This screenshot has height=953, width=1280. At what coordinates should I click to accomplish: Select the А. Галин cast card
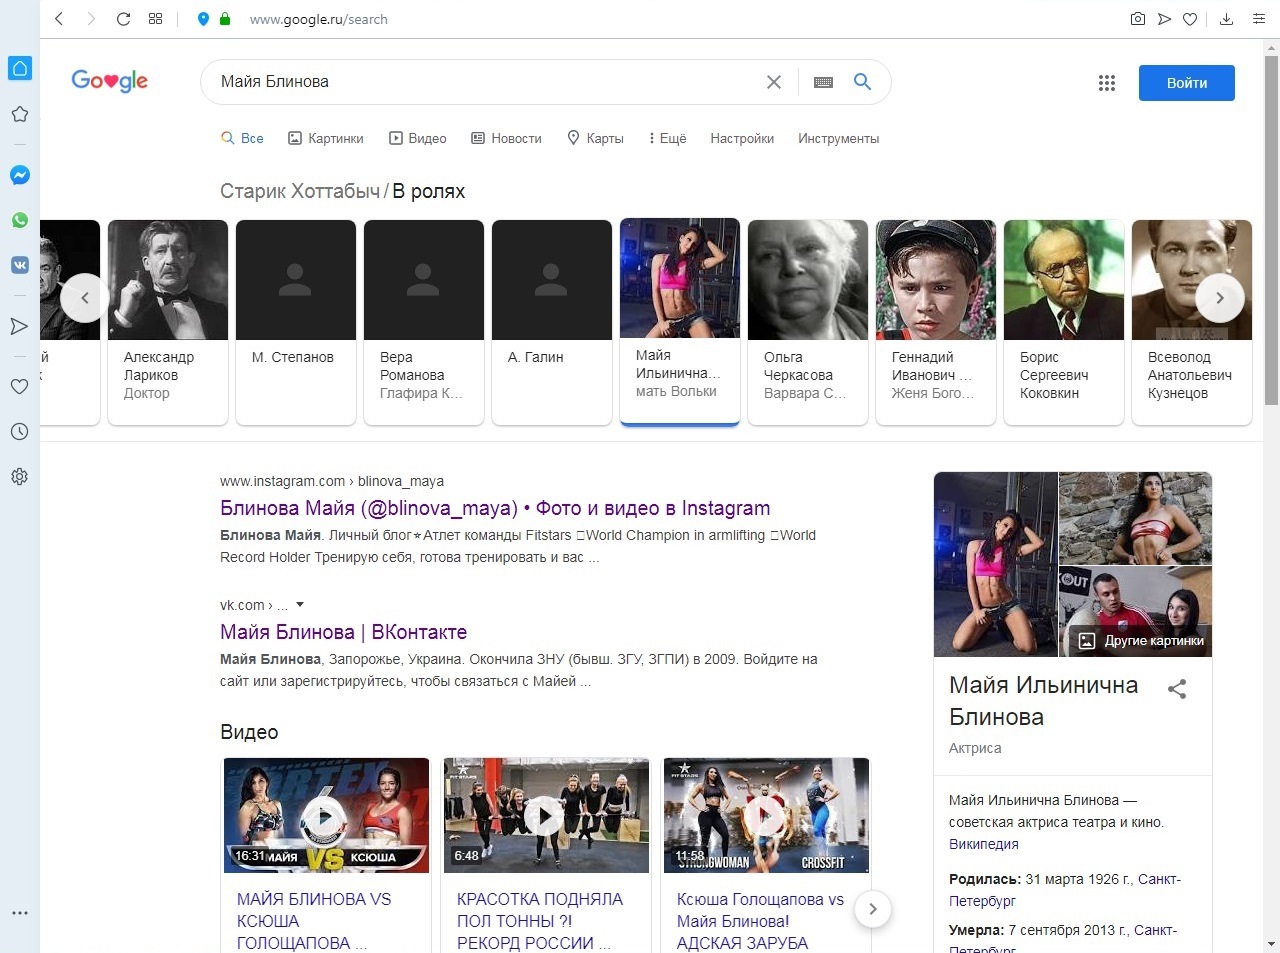(552, 322)
